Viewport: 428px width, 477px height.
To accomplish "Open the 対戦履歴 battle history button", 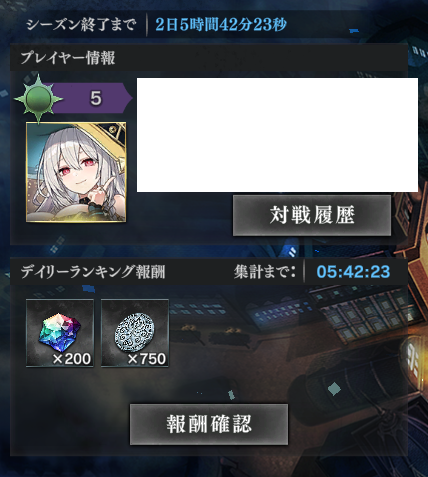I will click(x=312, y=215).
